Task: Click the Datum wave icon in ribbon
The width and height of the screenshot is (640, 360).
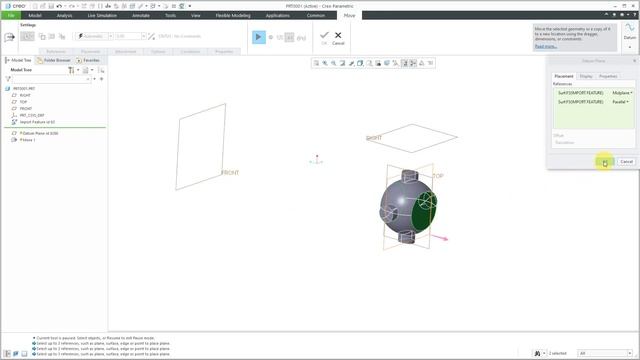Action: (x=630, y=28)
